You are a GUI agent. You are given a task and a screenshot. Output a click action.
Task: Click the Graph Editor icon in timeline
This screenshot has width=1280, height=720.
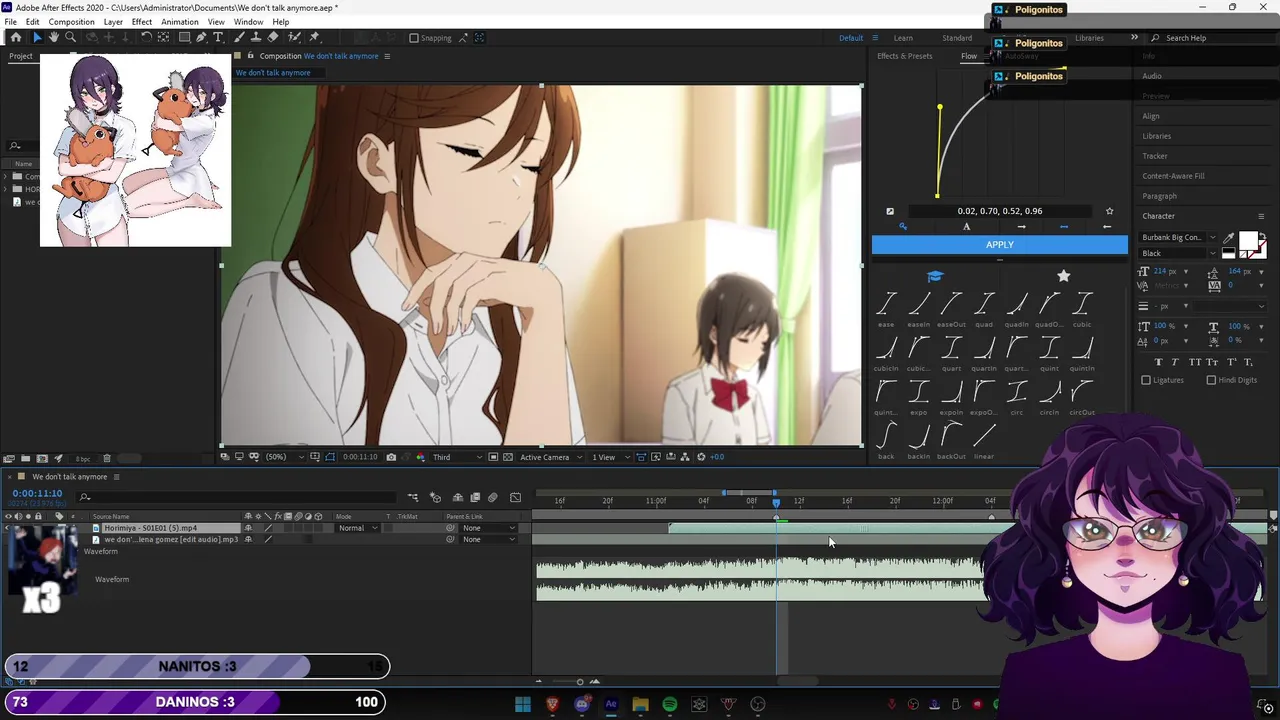pos(515,497)
